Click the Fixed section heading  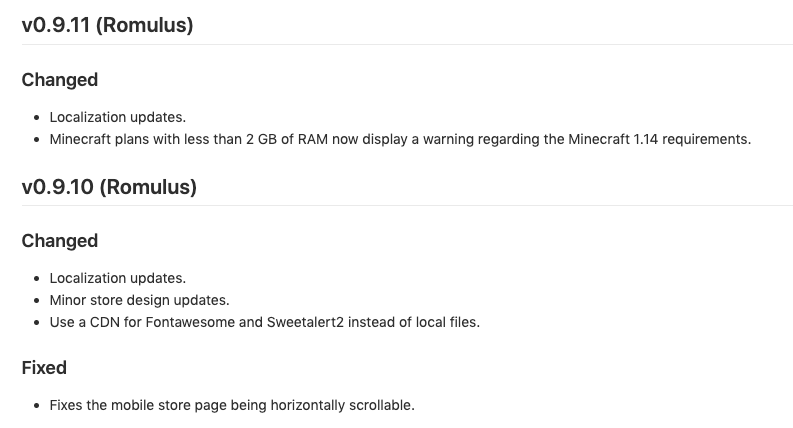[44, 368]
